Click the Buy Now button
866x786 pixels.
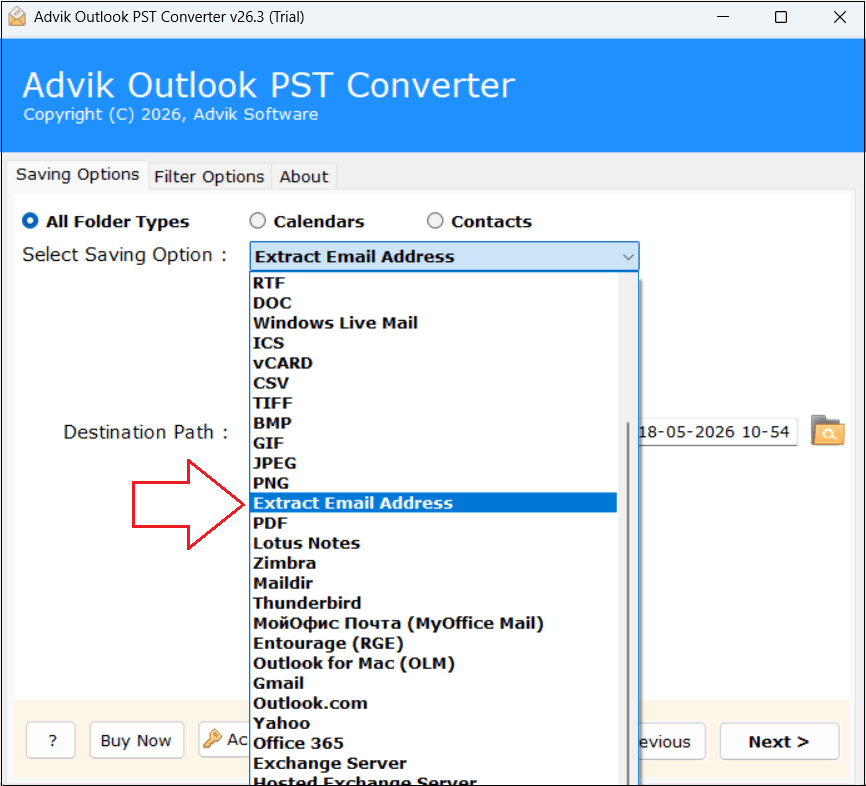pos(136,740)
